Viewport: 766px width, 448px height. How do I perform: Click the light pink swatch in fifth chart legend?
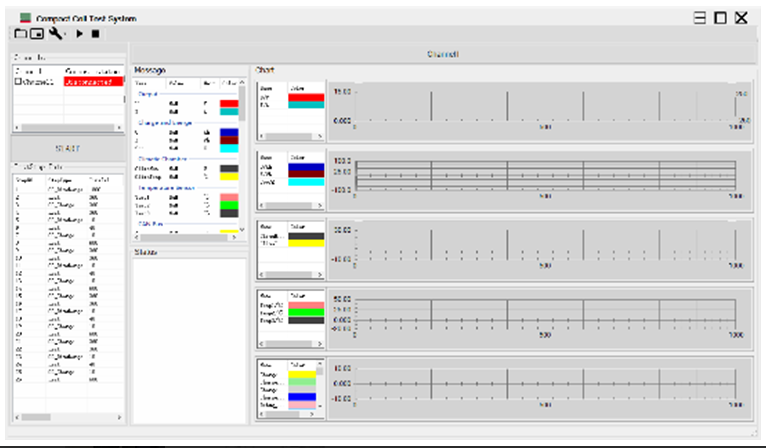tap(302, 405)
